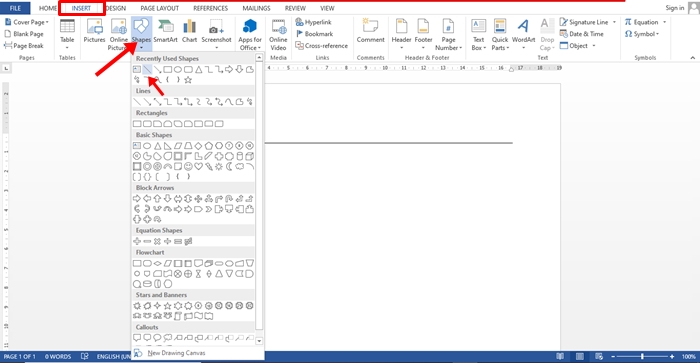Image resolution: width=700 pixels, height=363 pixels.
Task: Expand the WordArt gallery
Action: coord(523,35)
